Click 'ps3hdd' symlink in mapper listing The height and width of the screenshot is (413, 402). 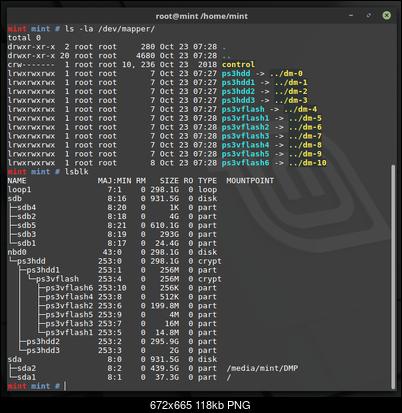[x=236, y=74]
